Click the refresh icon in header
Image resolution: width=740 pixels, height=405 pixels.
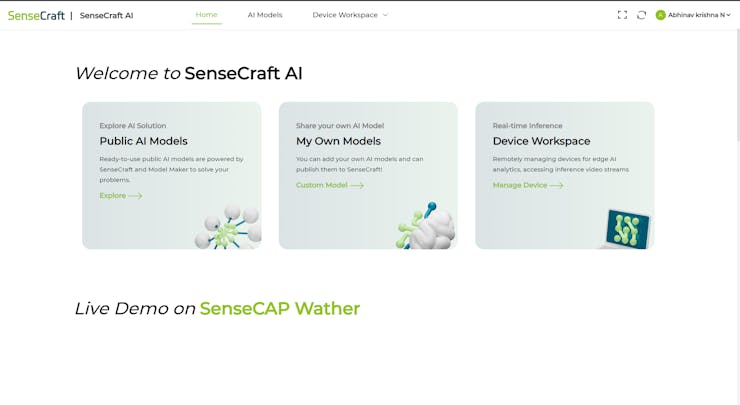click(641, 15)
